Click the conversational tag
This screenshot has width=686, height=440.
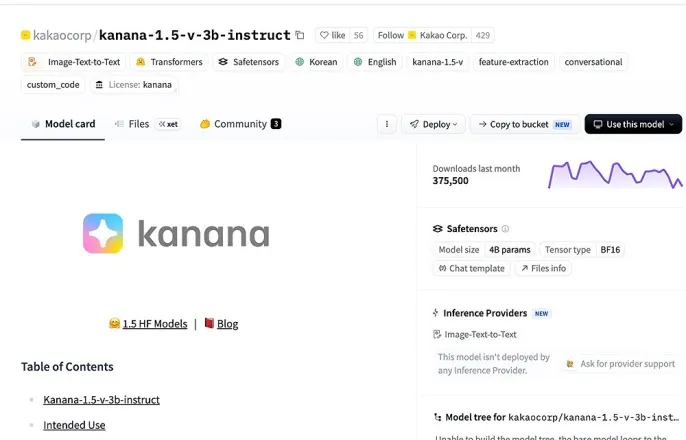(593, 62)
